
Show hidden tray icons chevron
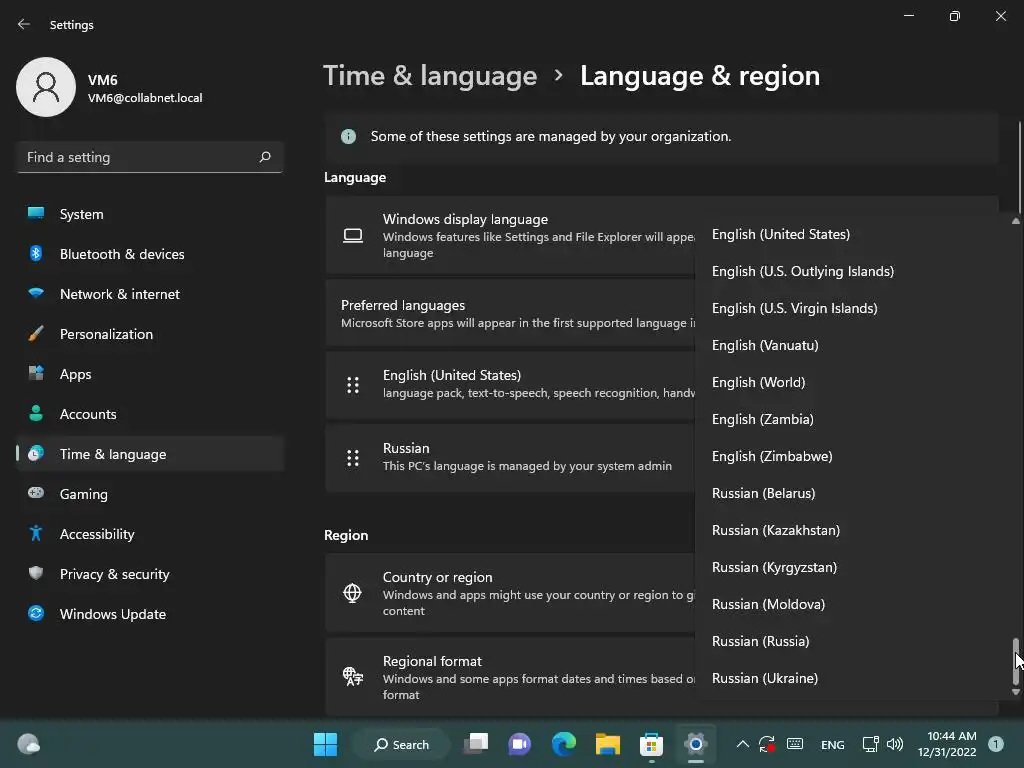pos(743,744)
